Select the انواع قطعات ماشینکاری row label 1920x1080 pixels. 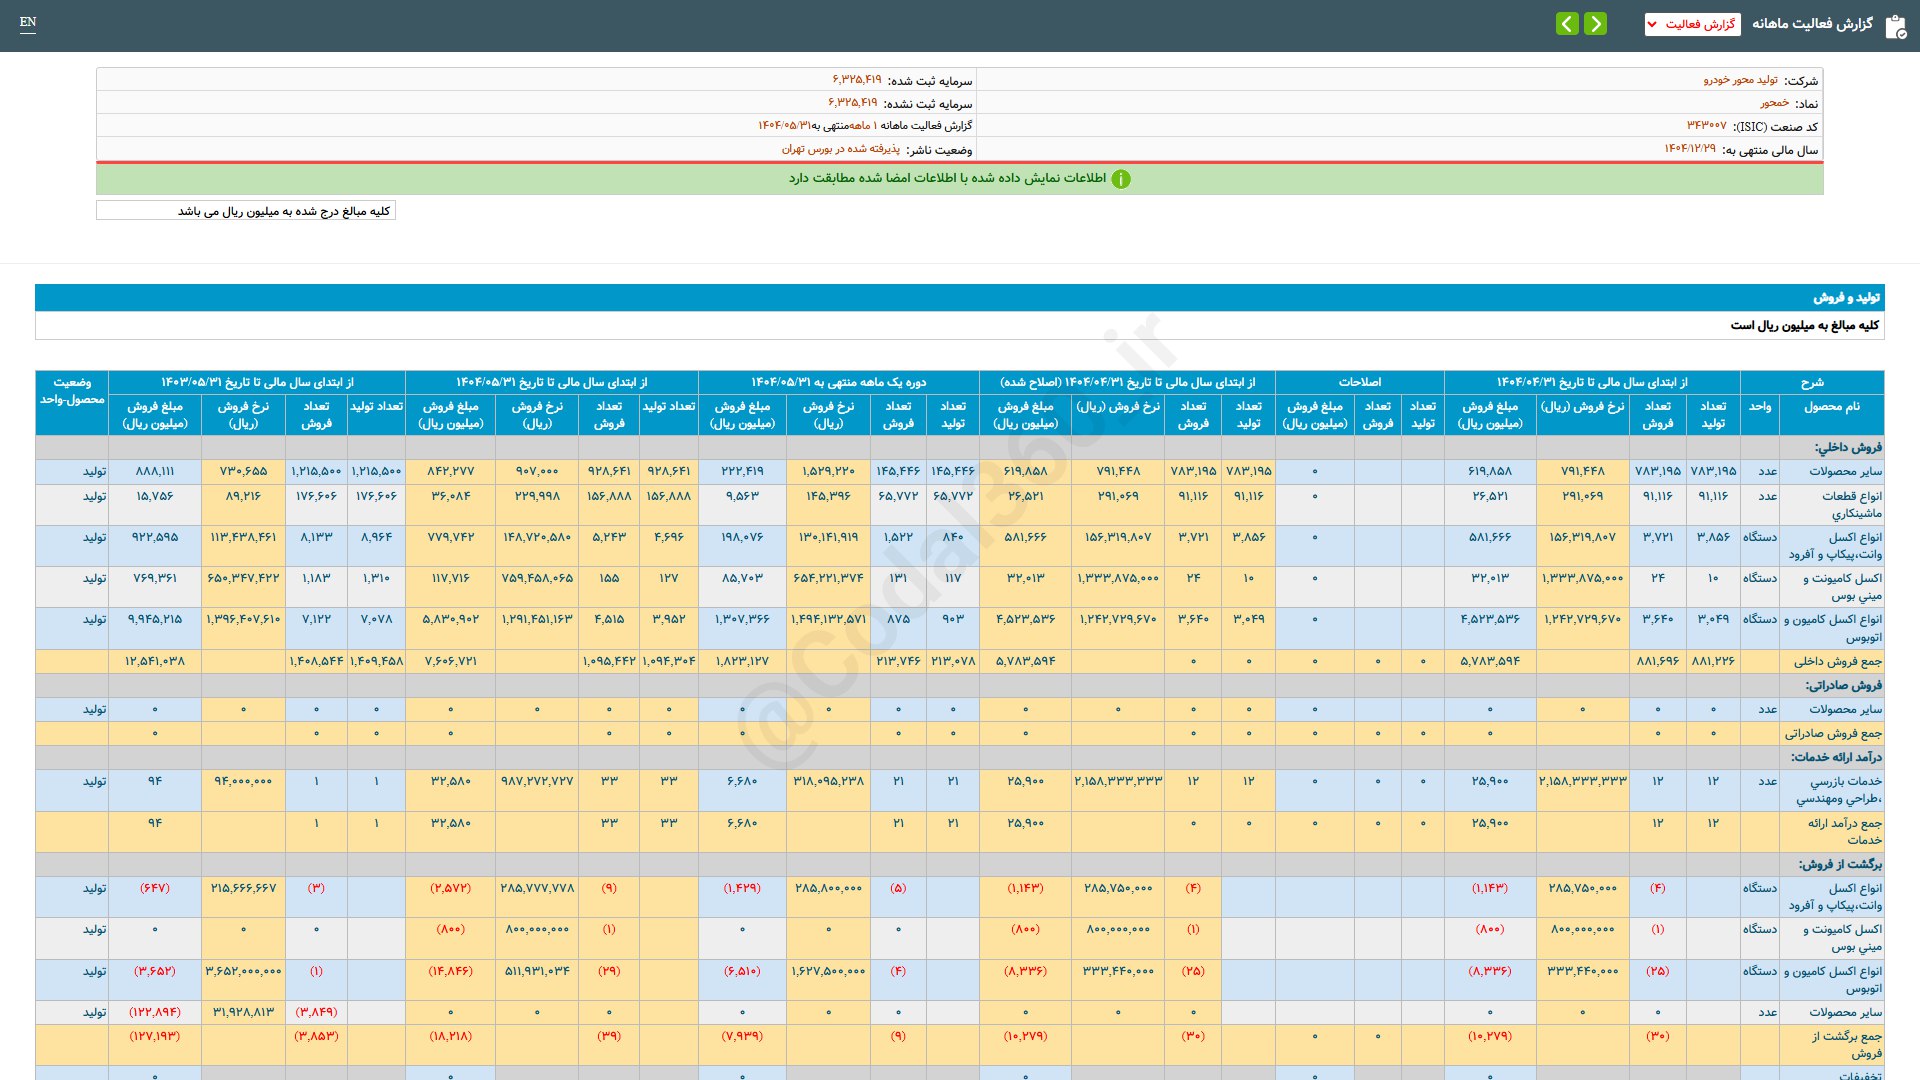click(x=1851, y=504)
